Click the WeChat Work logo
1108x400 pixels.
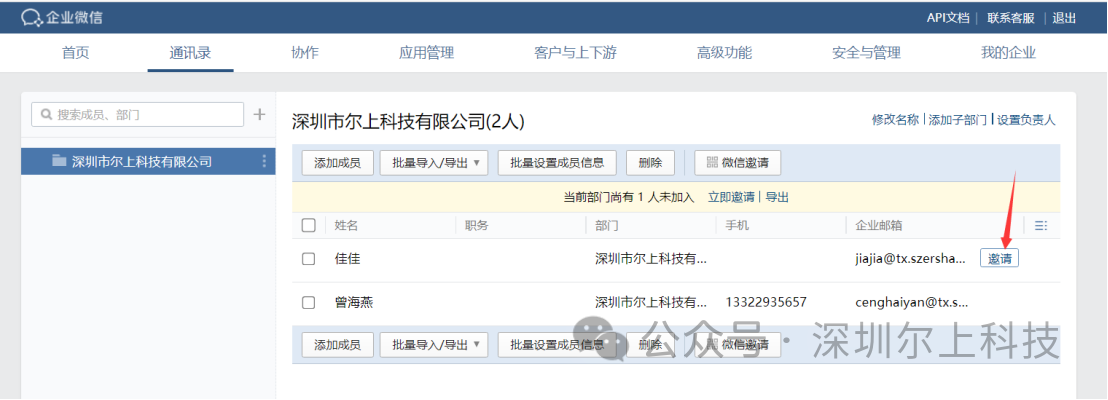coord(62,17)
